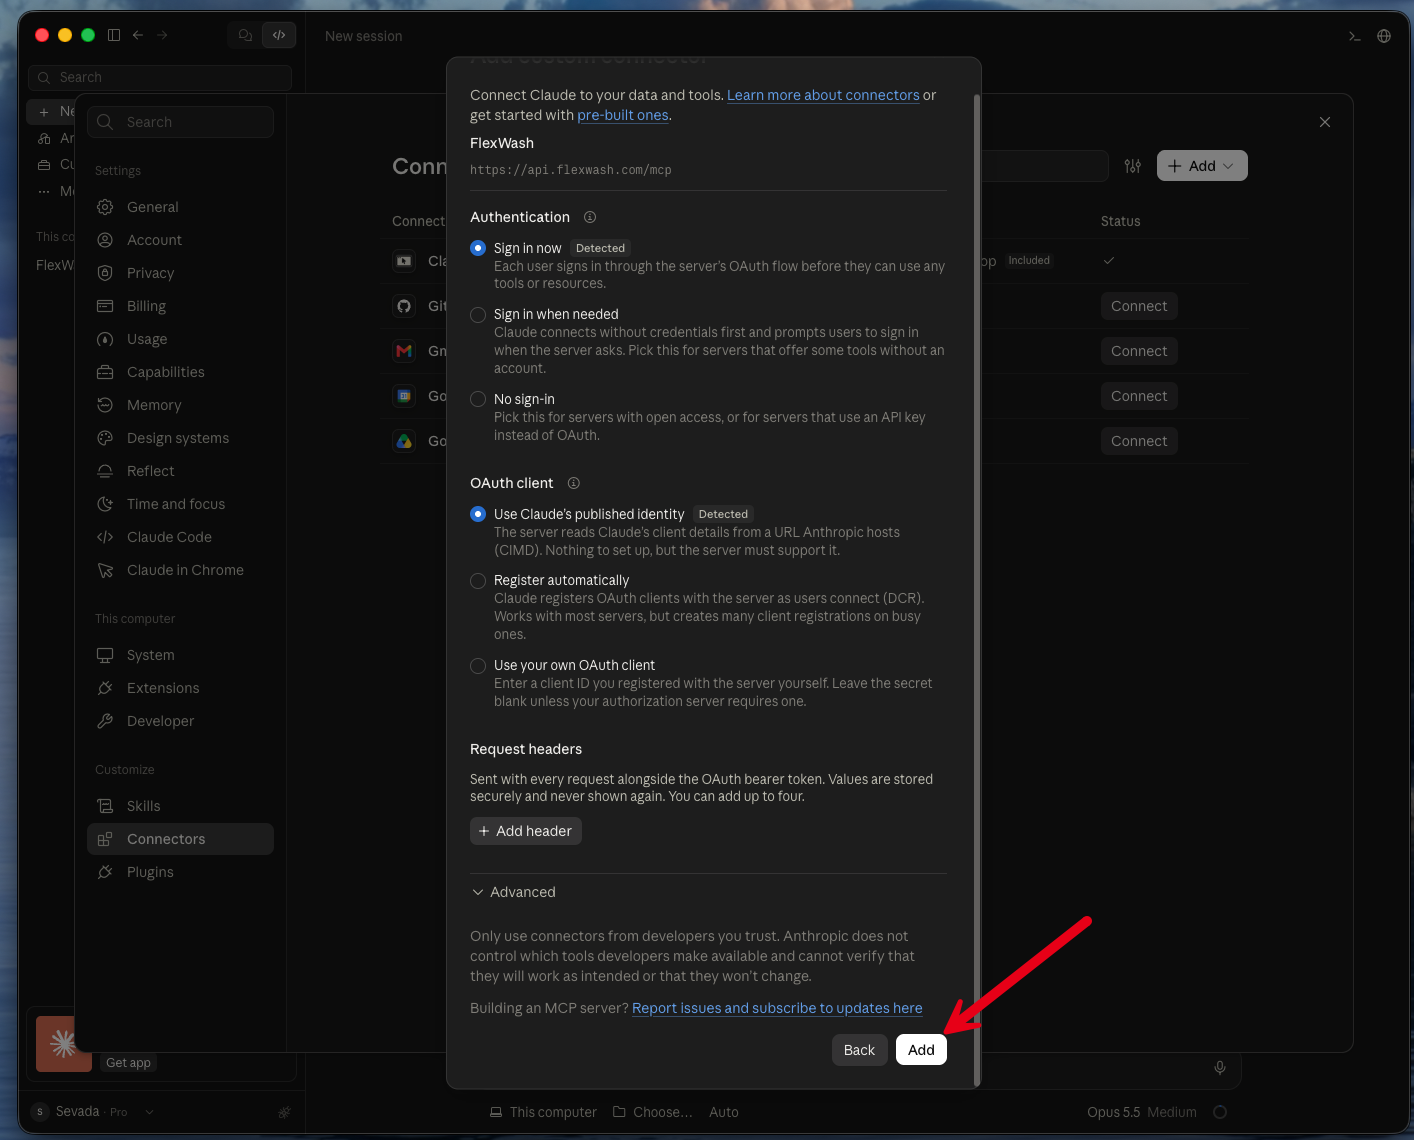The width and height of the screenshot is (1414, 1140).
Task: Open the Sevada Pro account menu
Action: coord(93,1112)
